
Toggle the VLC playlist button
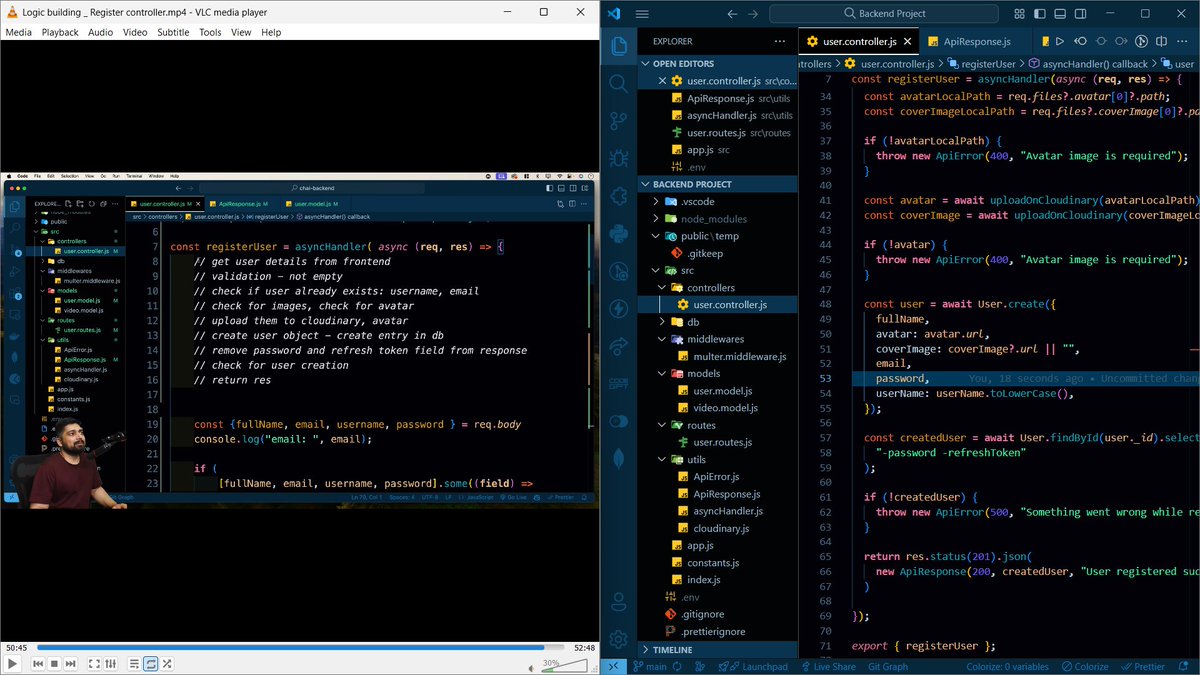(x=134, y=663)
